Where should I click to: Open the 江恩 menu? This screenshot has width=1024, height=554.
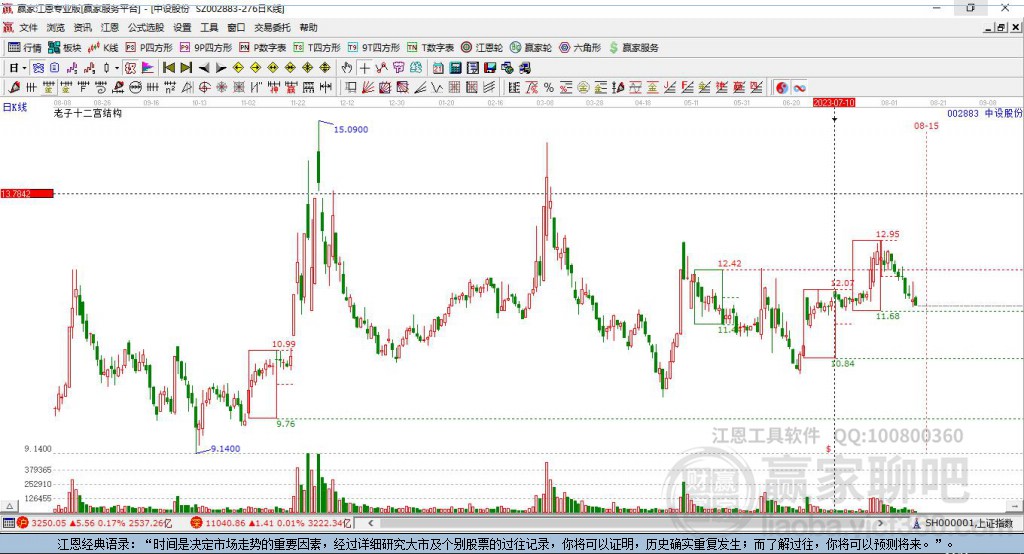pos(110,27)
